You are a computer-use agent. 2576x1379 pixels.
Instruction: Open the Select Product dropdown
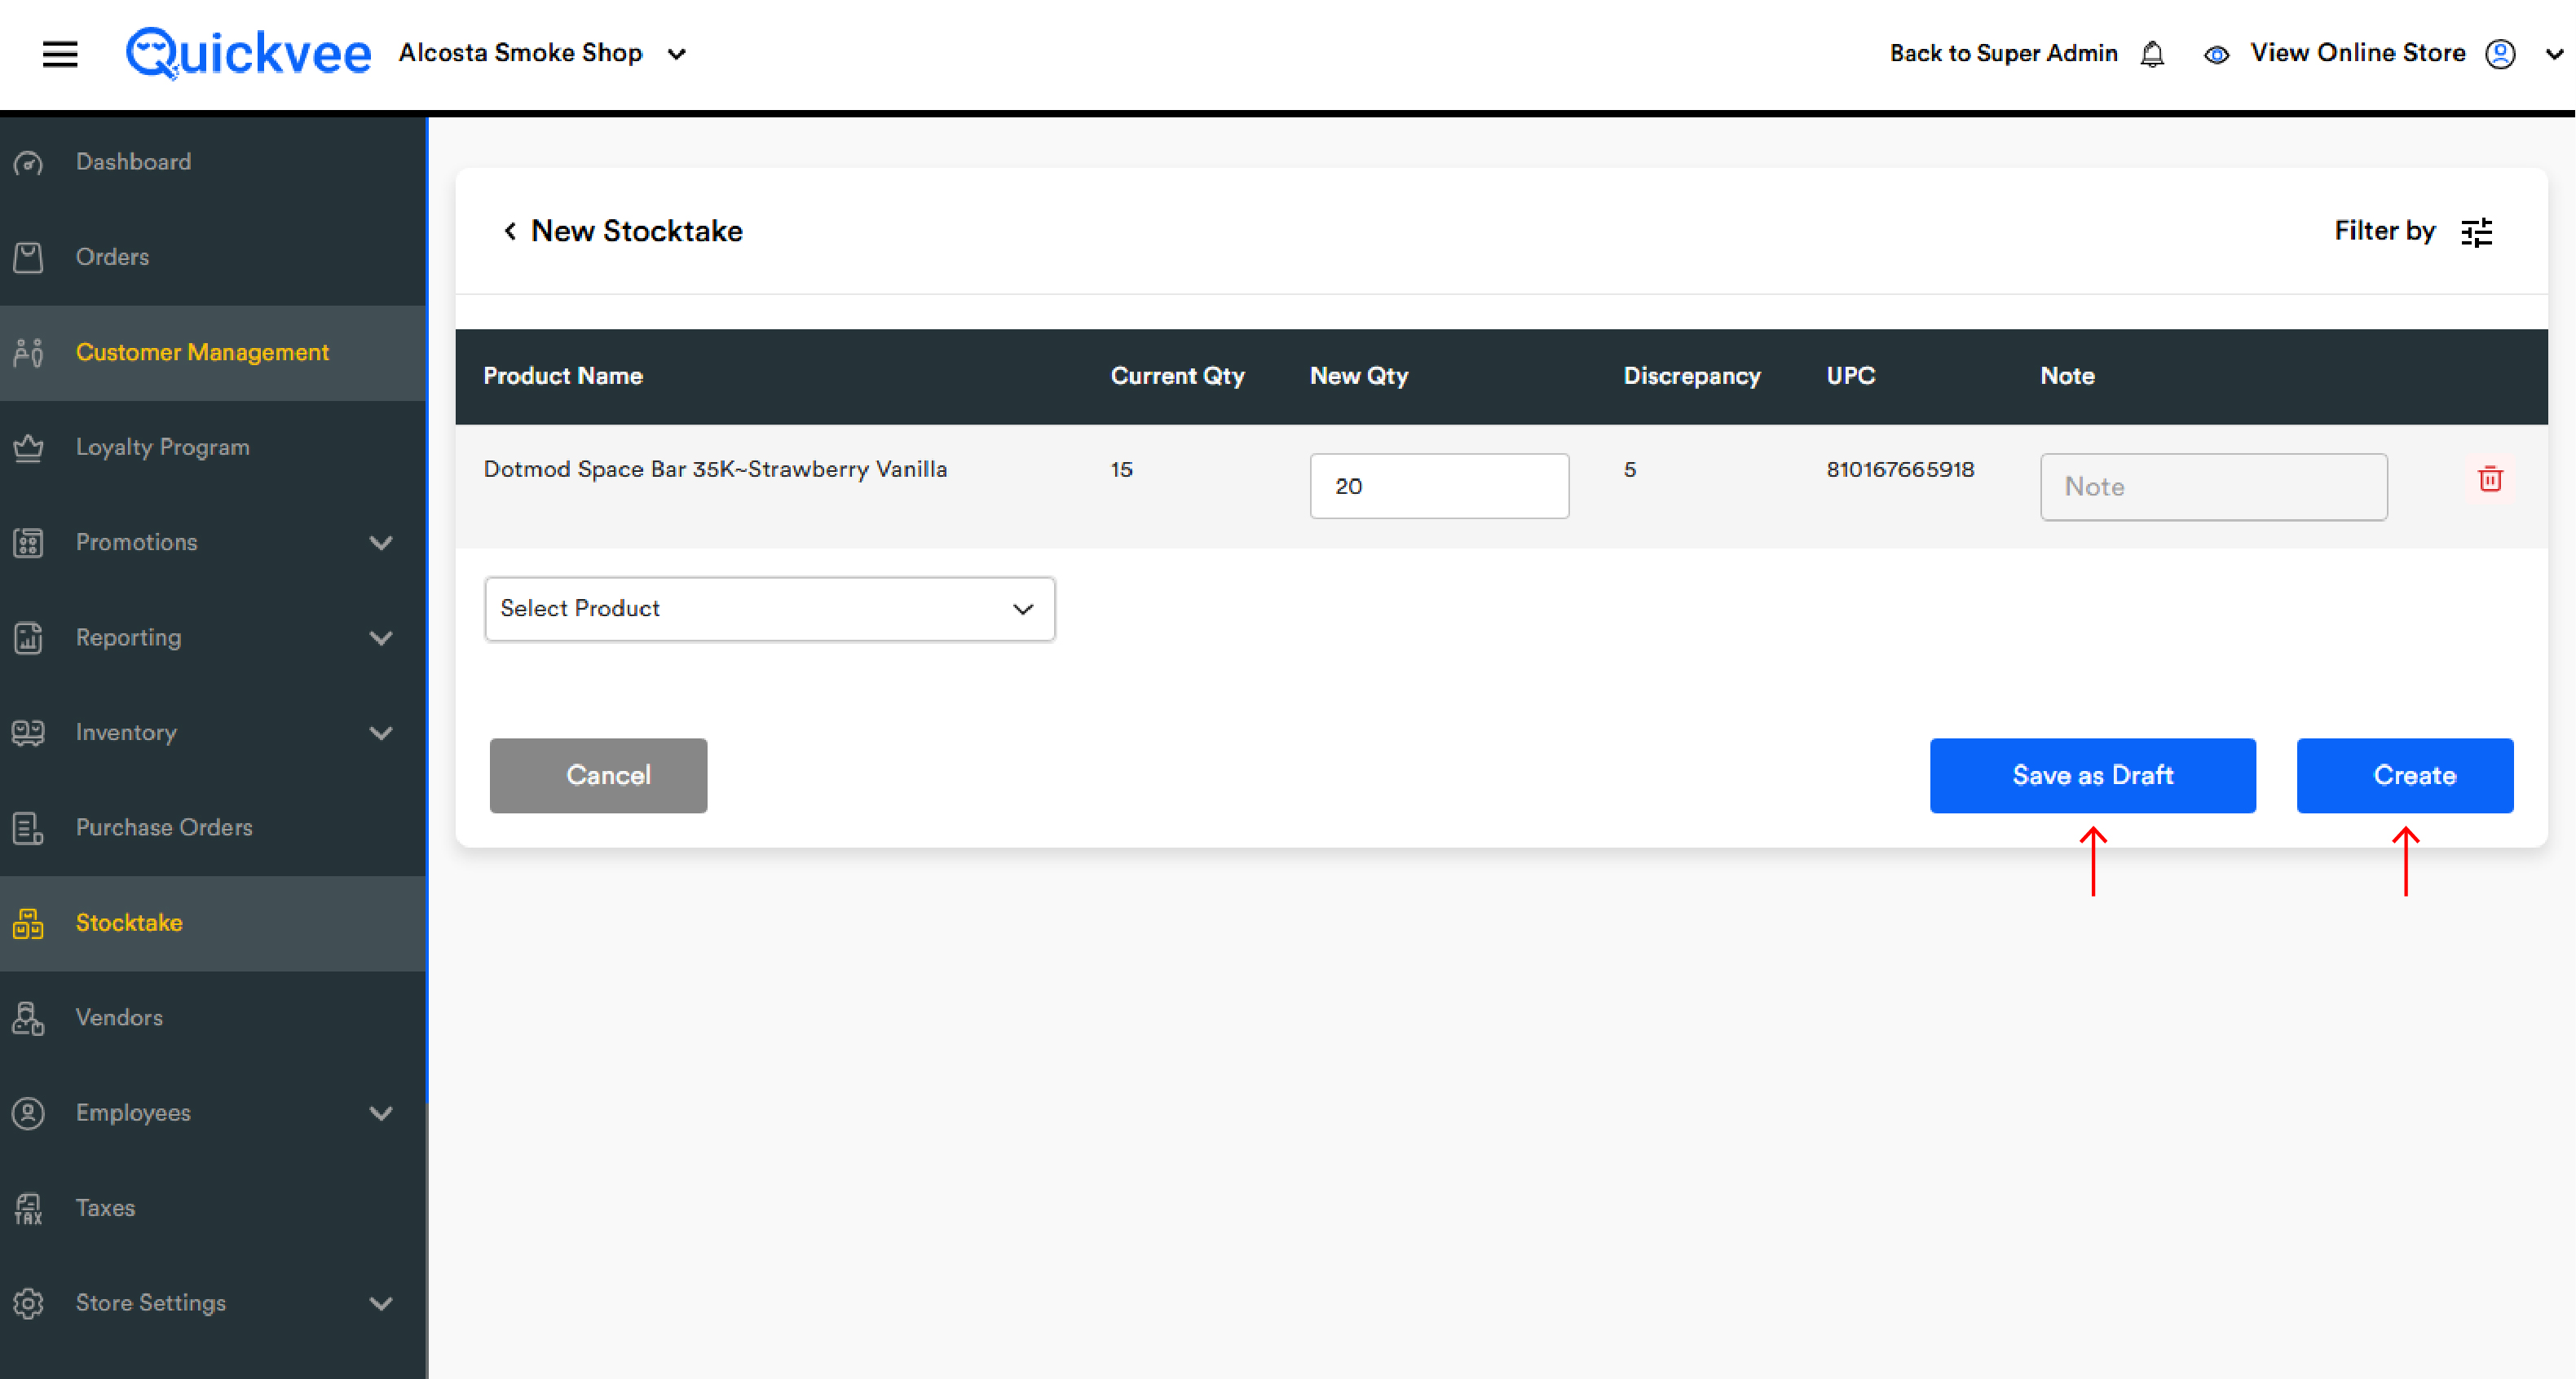pos(769,609)
